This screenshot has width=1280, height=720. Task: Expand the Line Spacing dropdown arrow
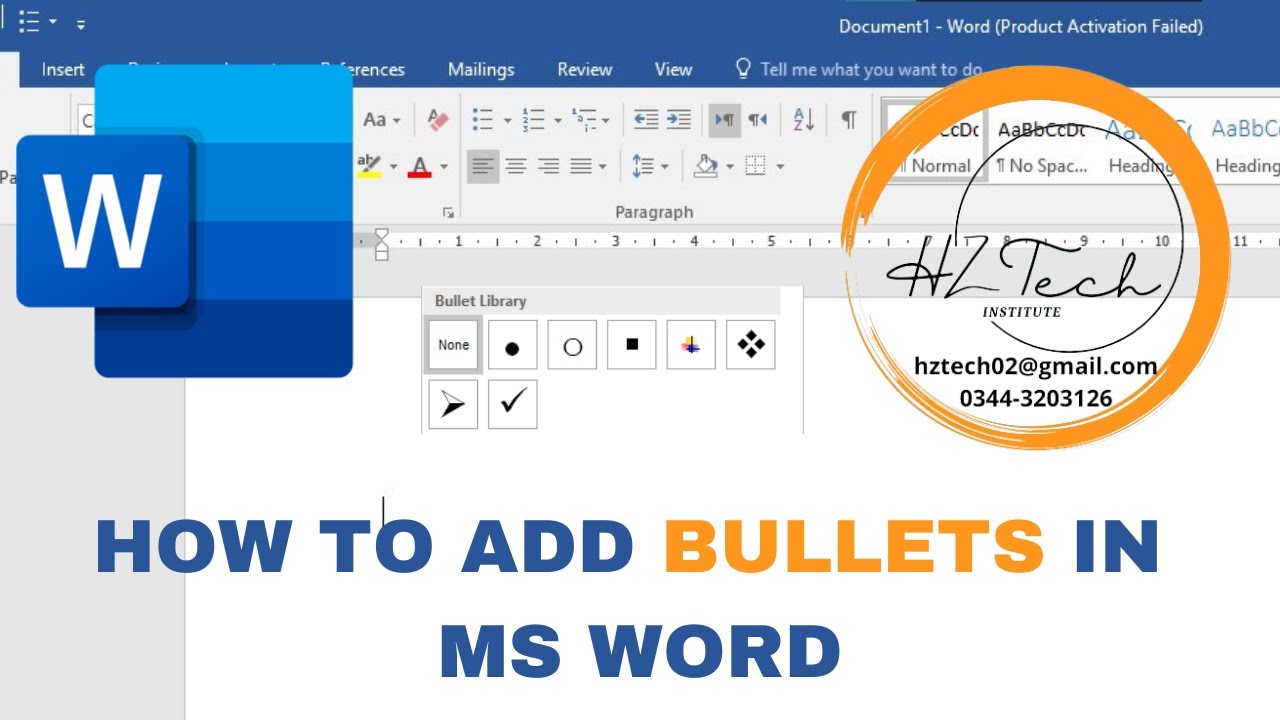665,167
